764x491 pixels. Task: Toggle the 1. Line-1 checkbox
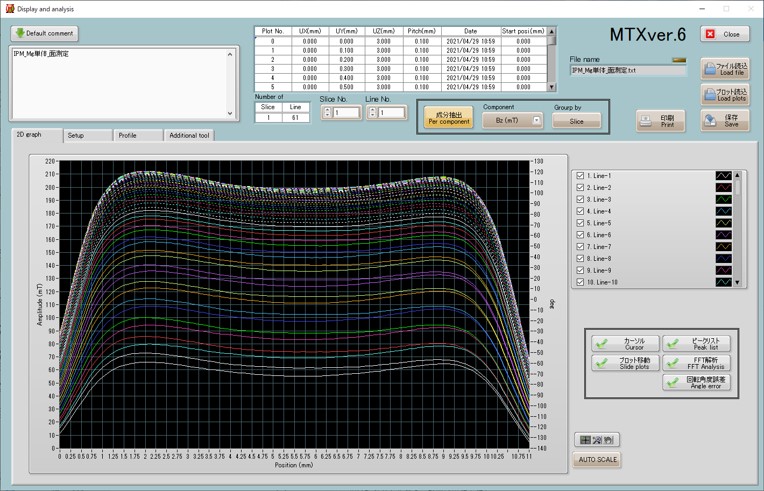tap(580, 176)
